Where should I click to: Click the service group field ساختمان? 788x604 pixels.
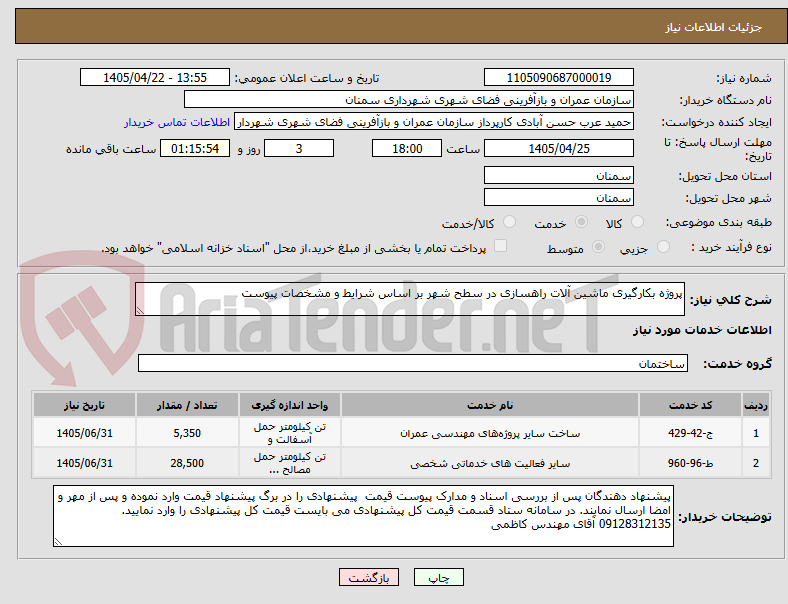click(413, 363)
